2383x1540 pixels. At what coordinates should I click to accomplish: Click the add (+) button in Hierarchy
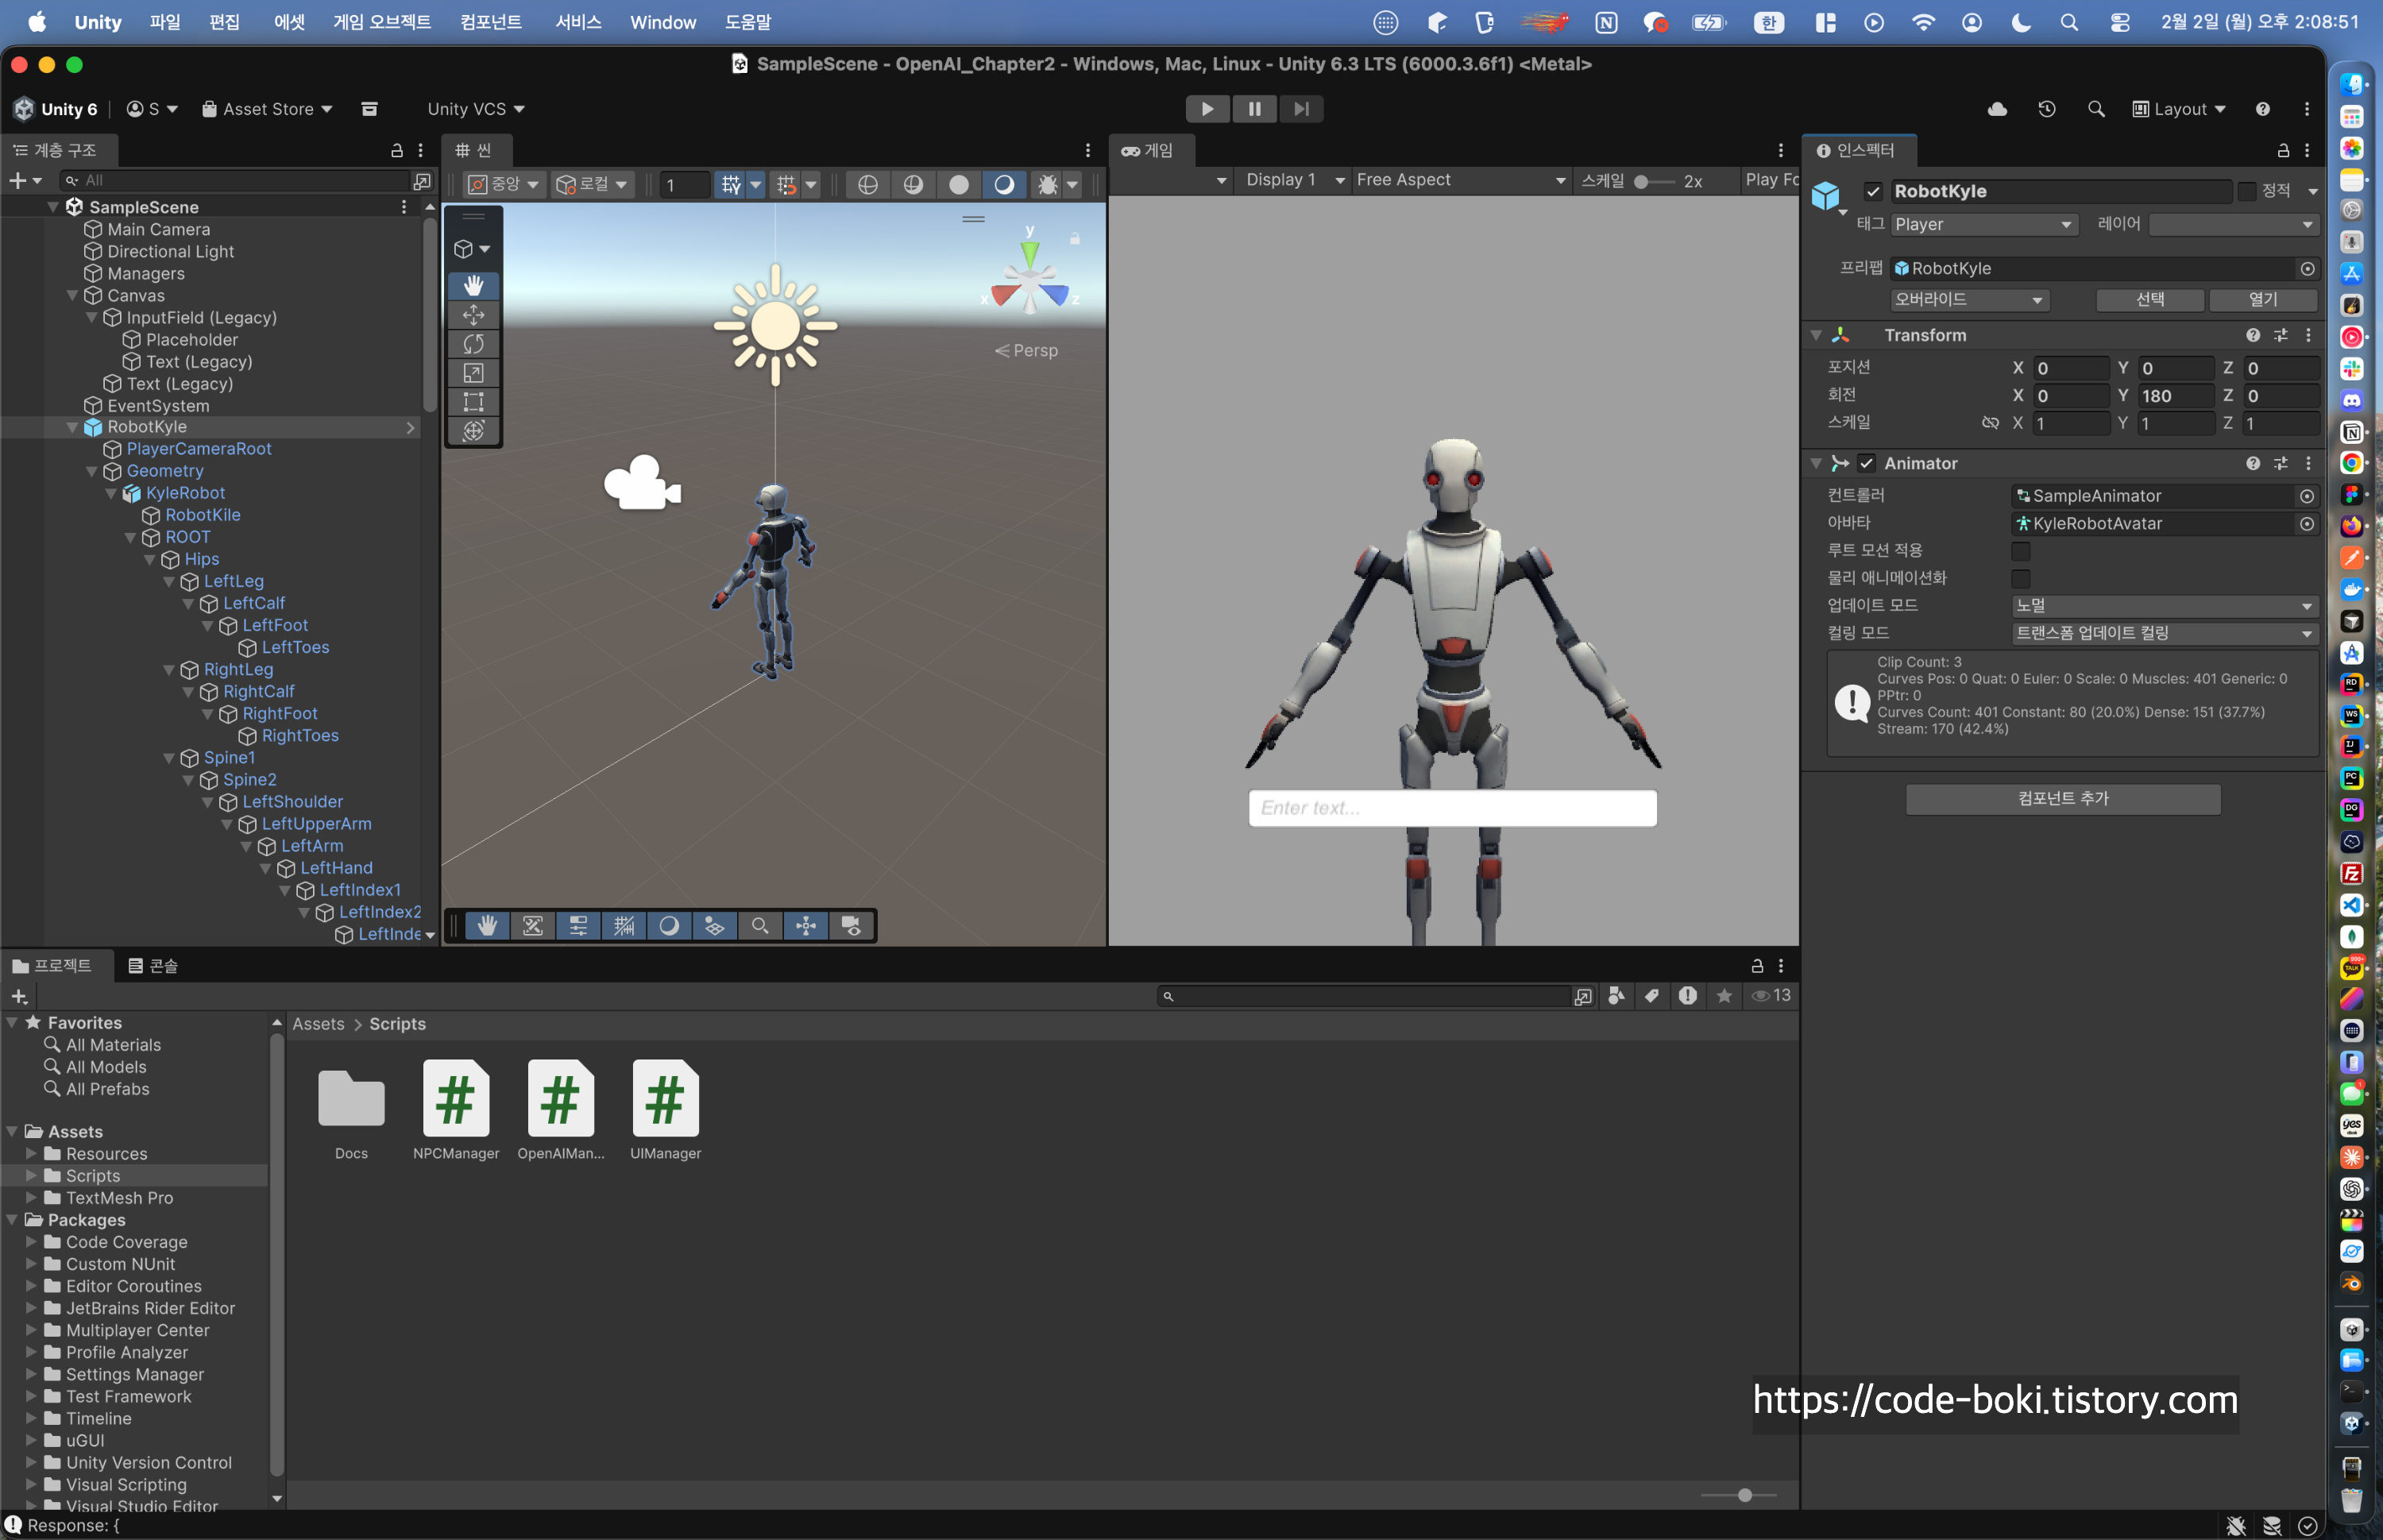tap(17, 181)
